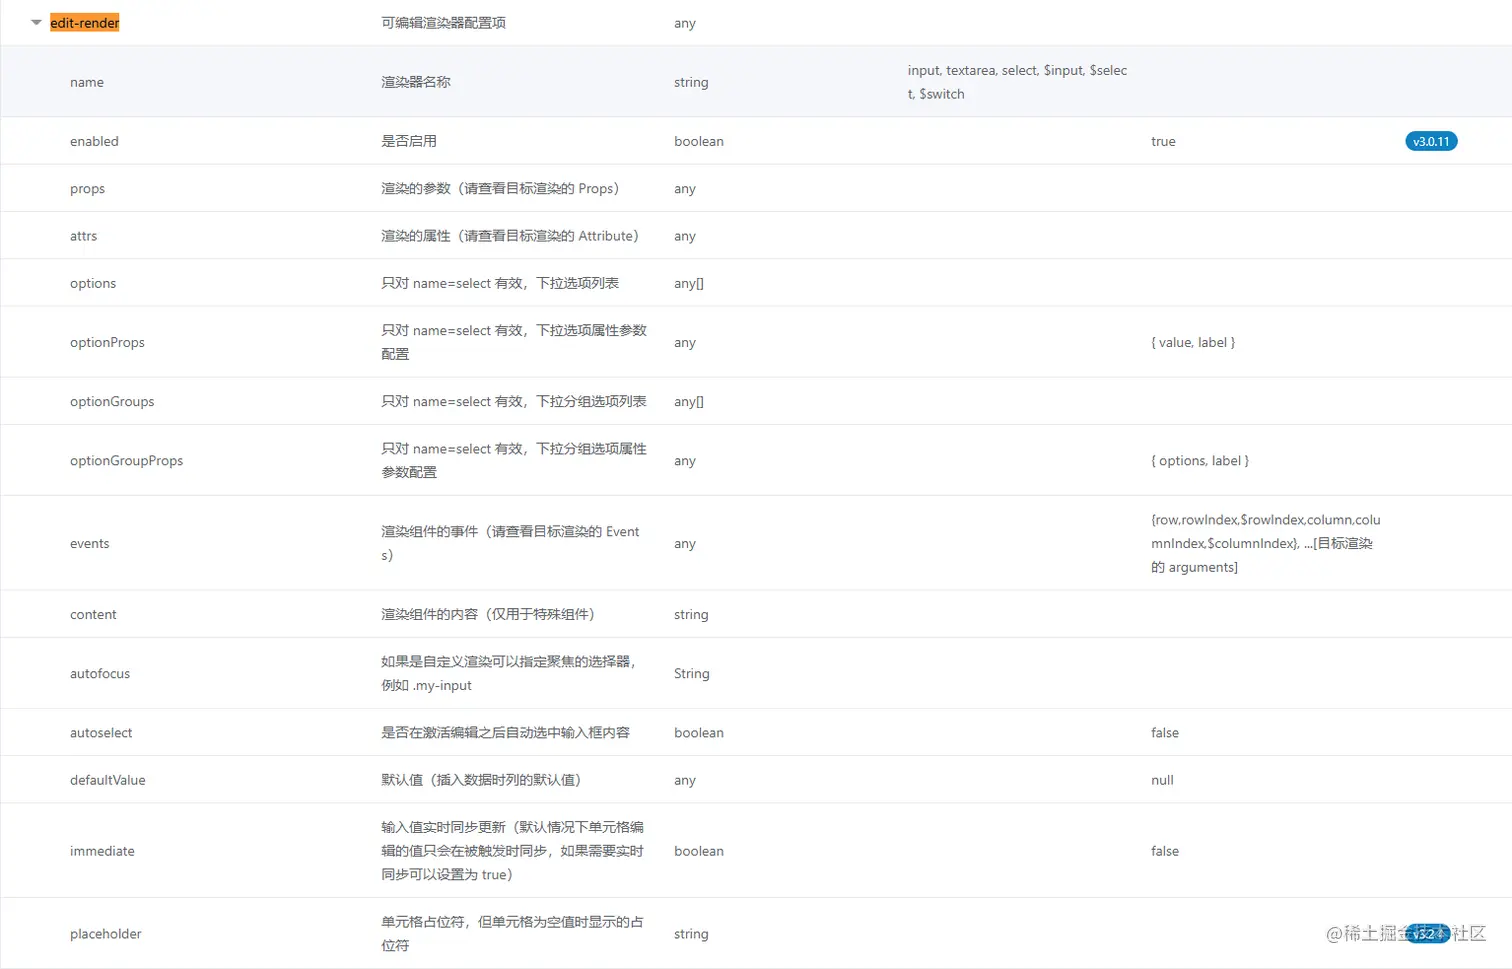1512x969 pixels.
Task: Click the { value, label } default value
Action: (x=1193, y=342)
